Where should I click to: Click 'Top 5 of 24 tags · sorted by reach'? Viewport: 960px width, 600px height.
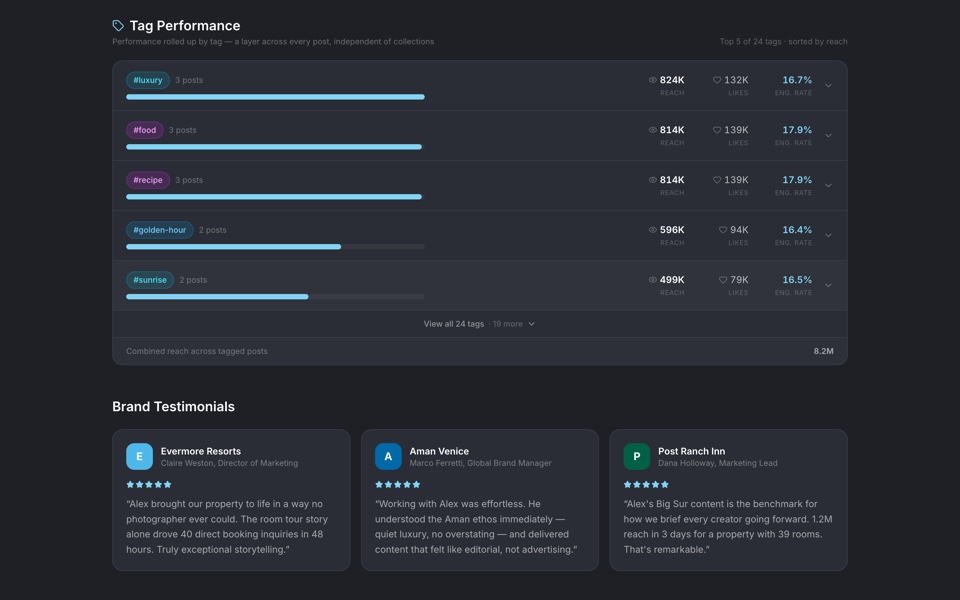tap(784, 42)
